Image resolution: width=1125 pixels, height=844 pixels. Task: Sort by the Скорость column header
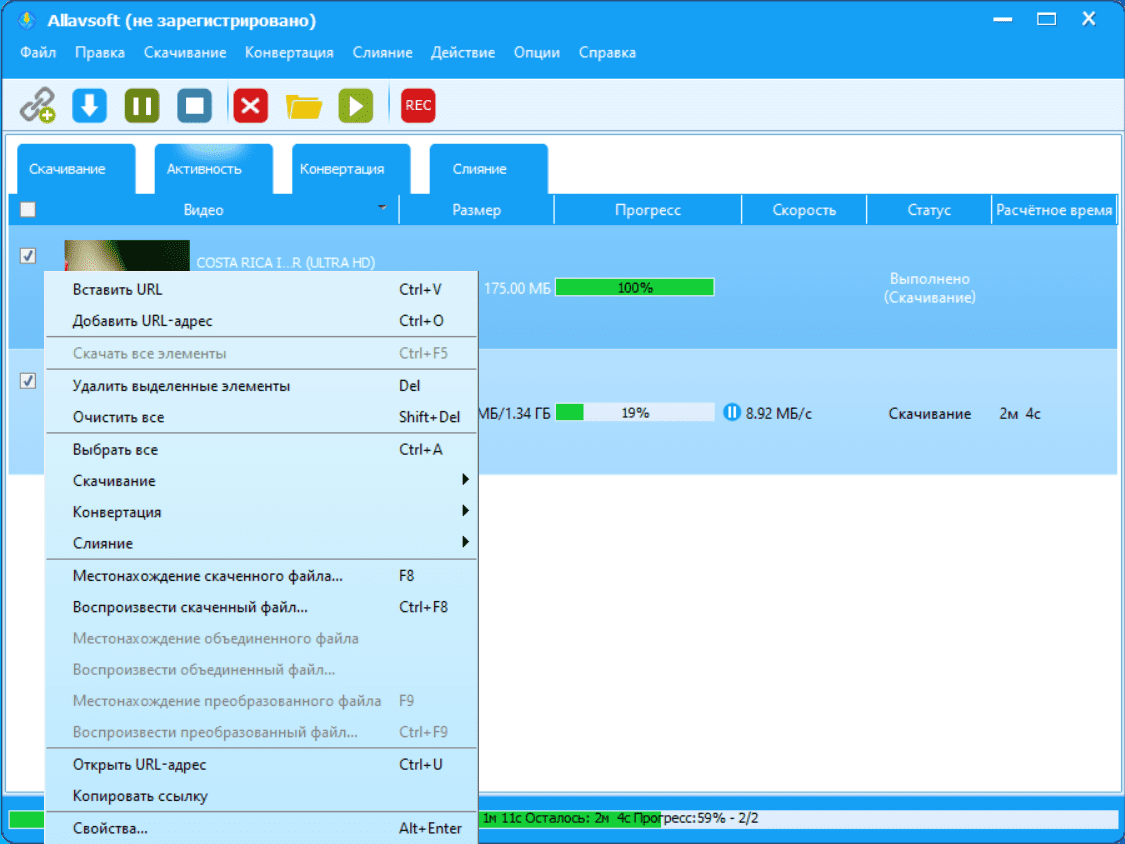pos(804,210)
